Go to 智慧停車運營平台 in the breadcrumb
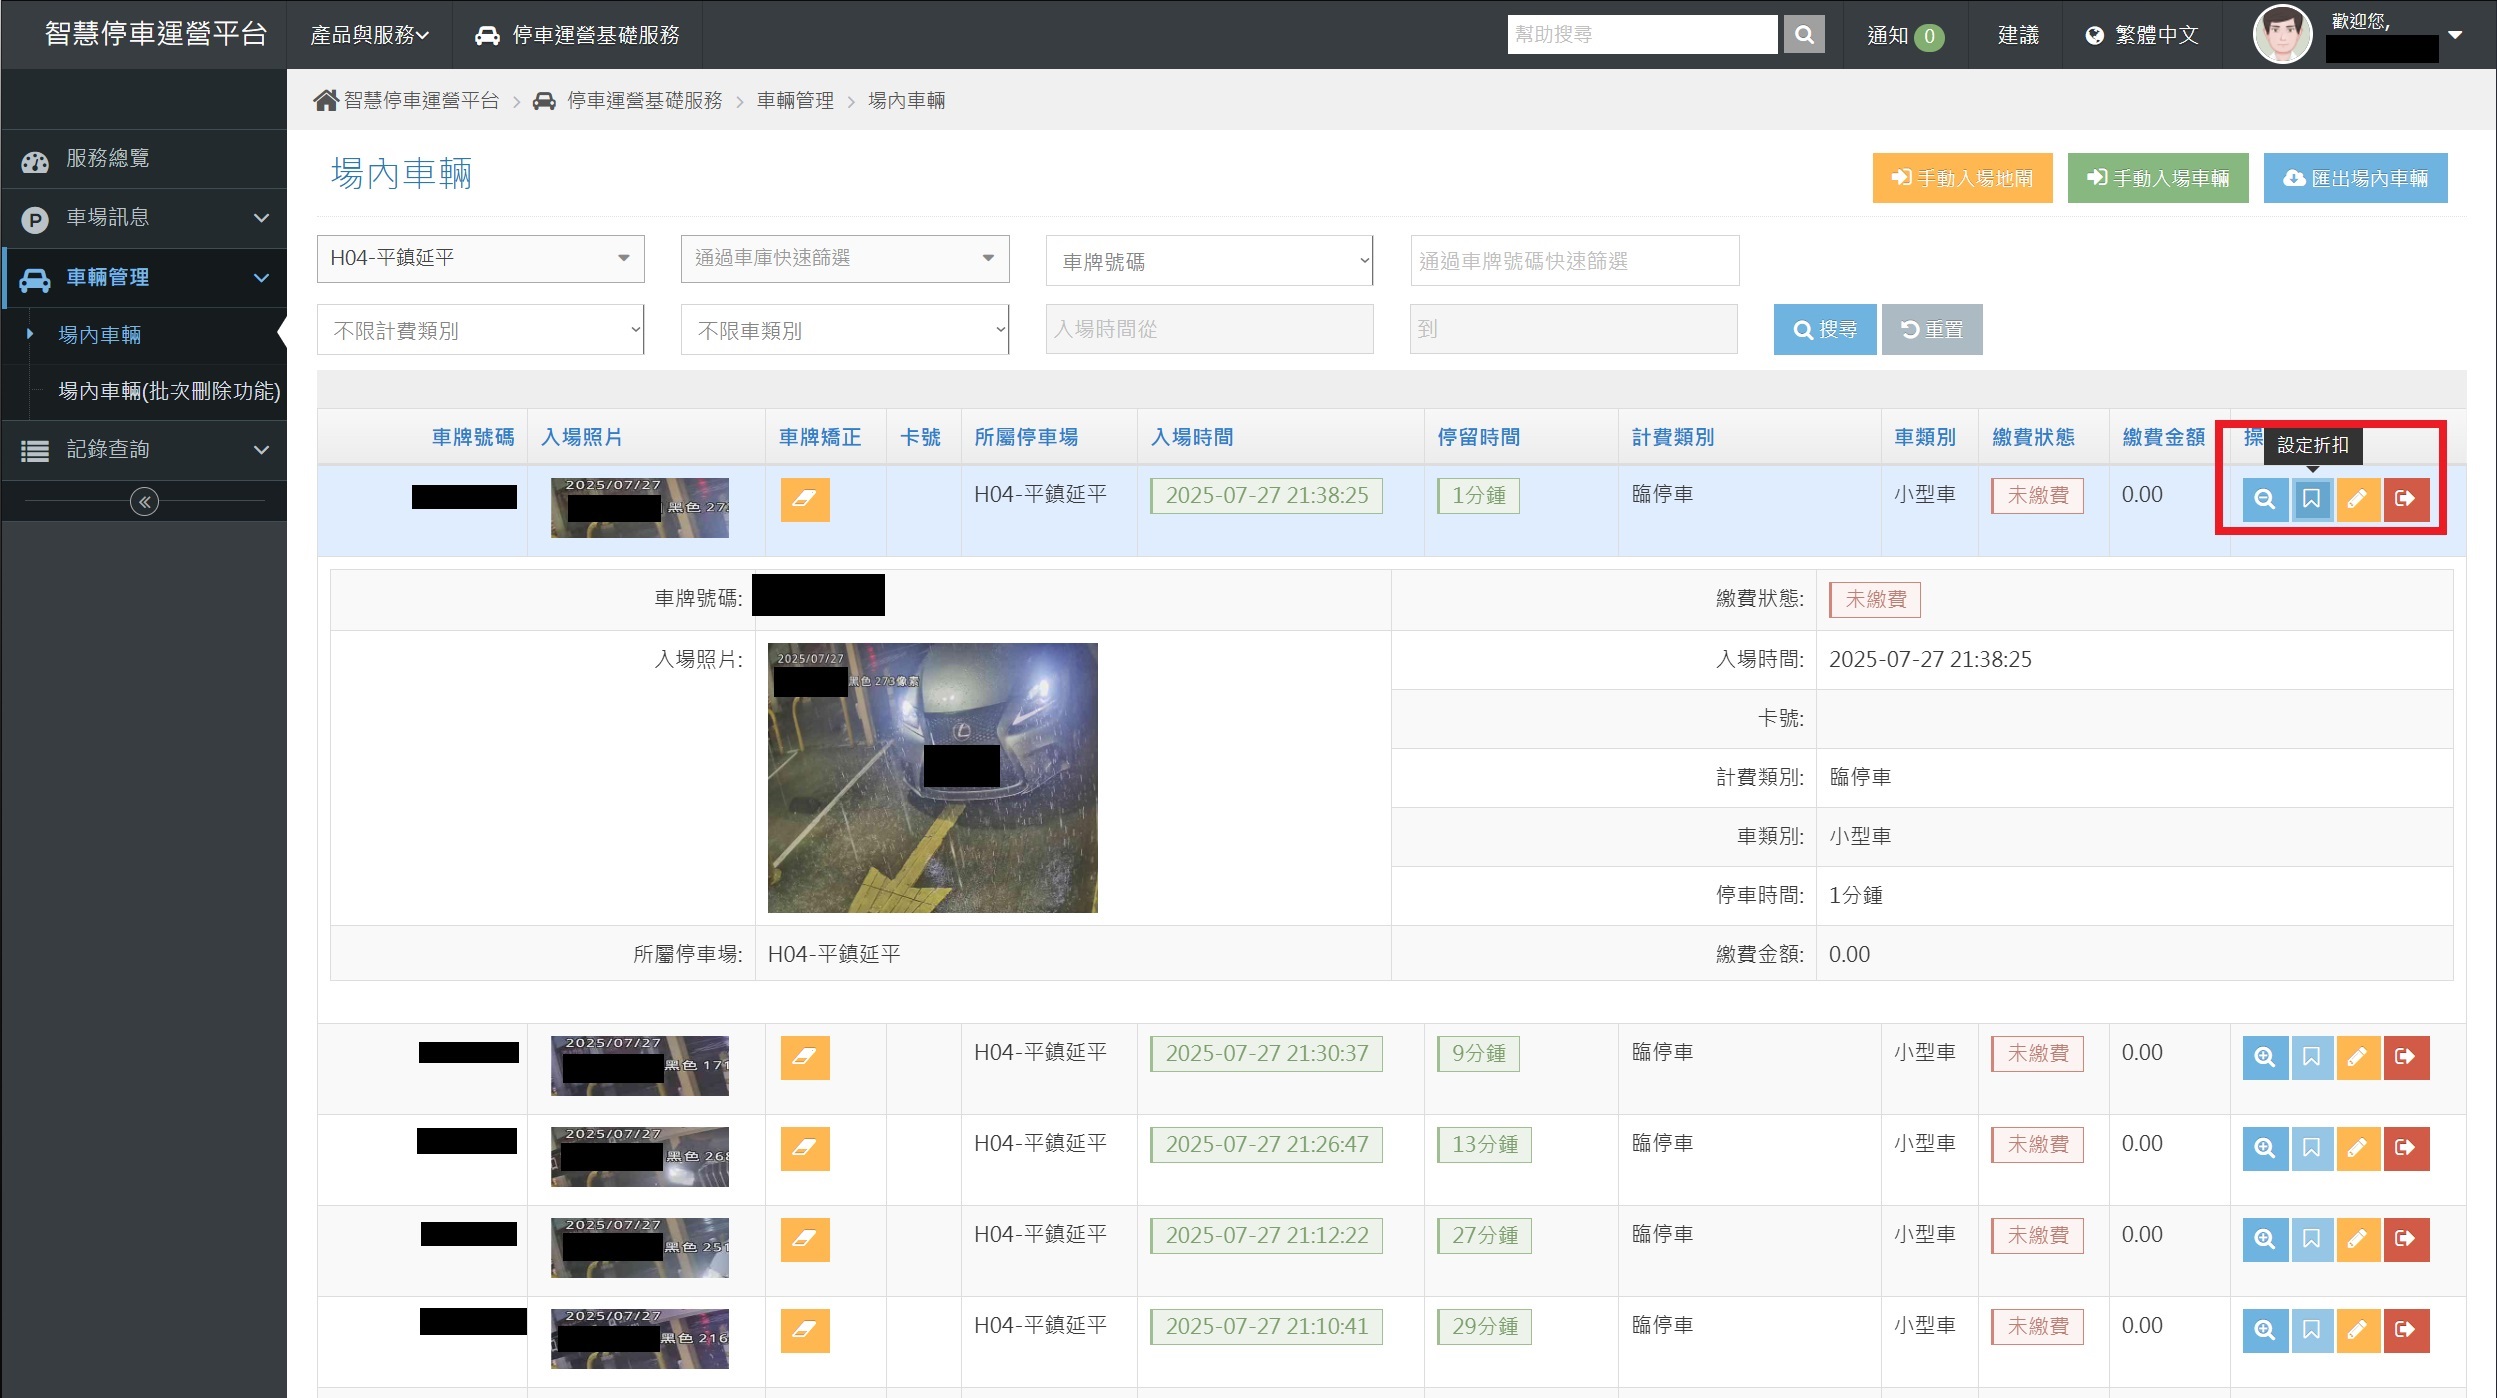This screenshot has height=1398, width=2497. coord(421,100)
